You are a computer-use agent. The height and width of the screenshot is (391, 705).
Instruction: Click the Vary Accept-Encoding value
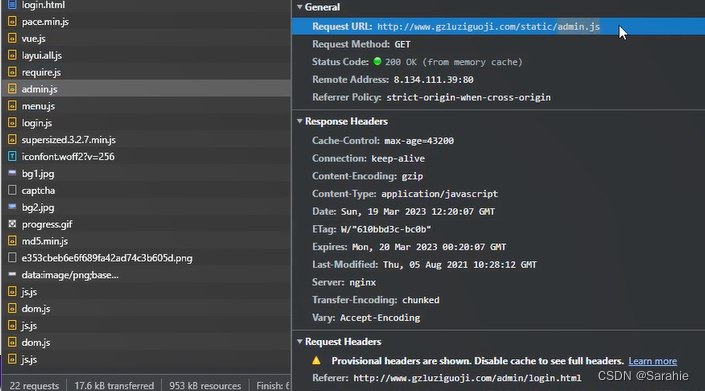pyautogui.click(x=380, y=318)
